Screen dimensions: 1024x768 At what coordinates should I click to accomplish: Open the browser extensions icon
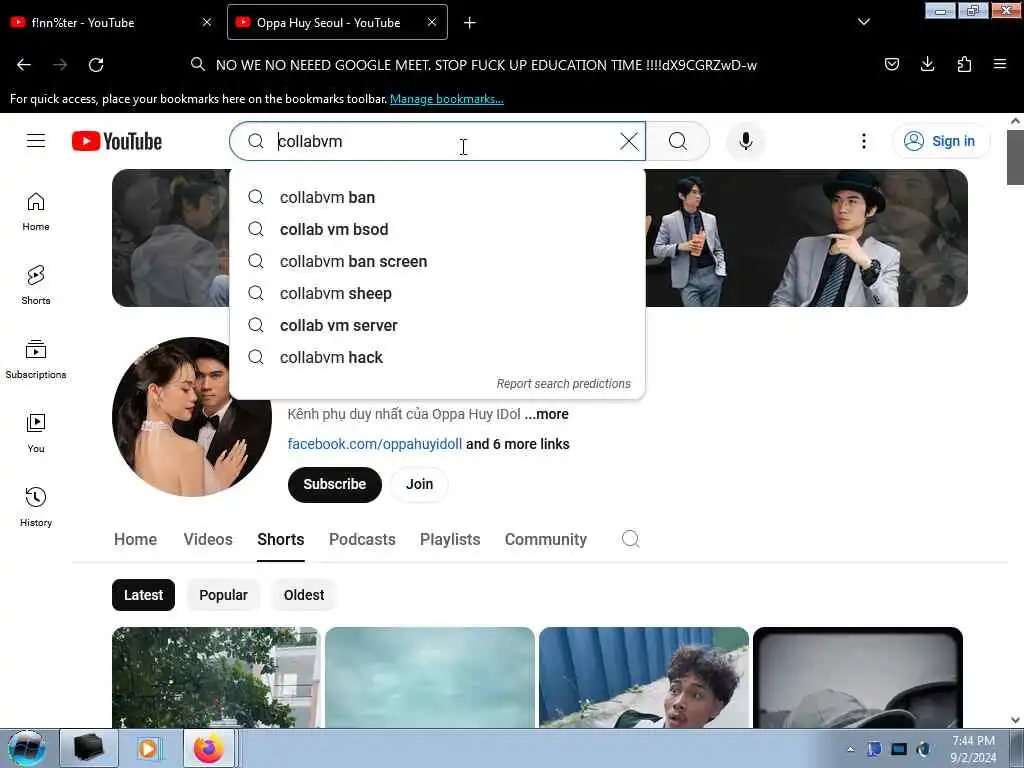(964, 64)
